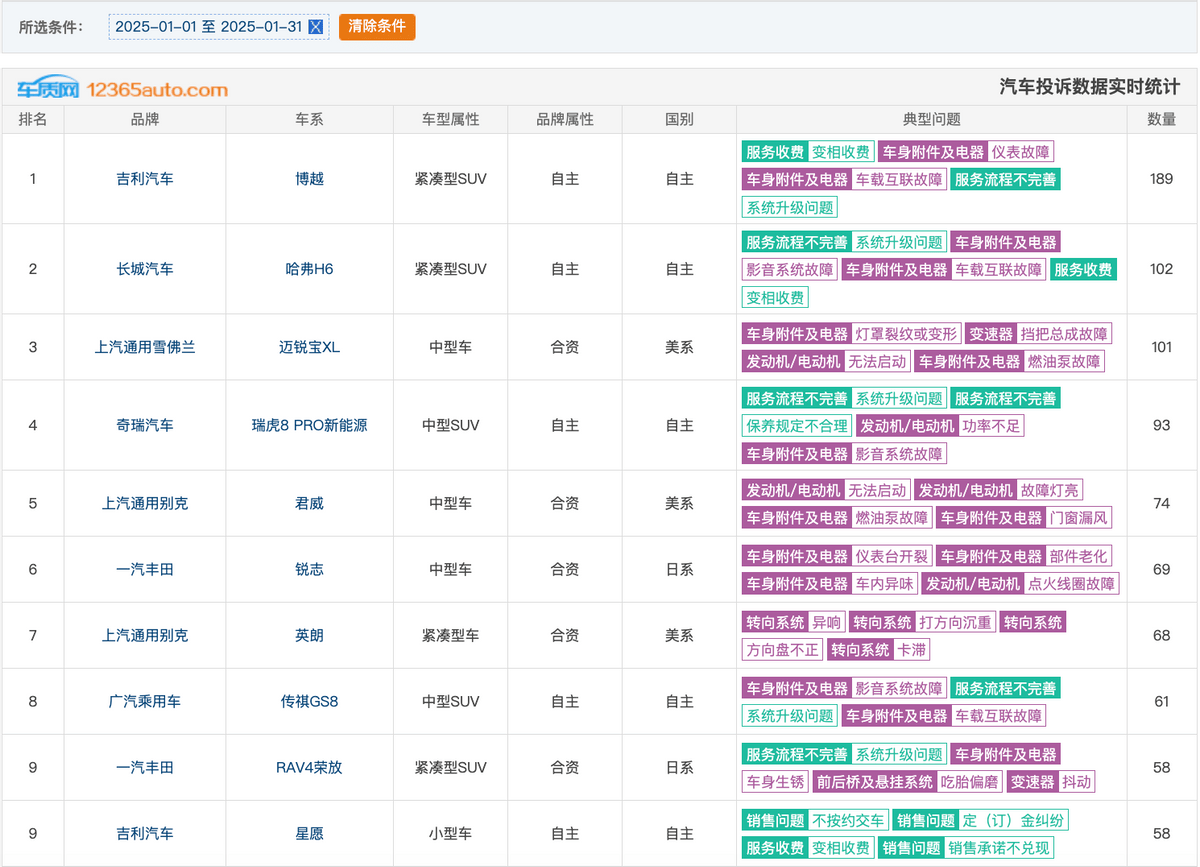The width and height of the screenshot is (1200, 867).
Task: Click complaint count 102
Action: click(1161, 269)
